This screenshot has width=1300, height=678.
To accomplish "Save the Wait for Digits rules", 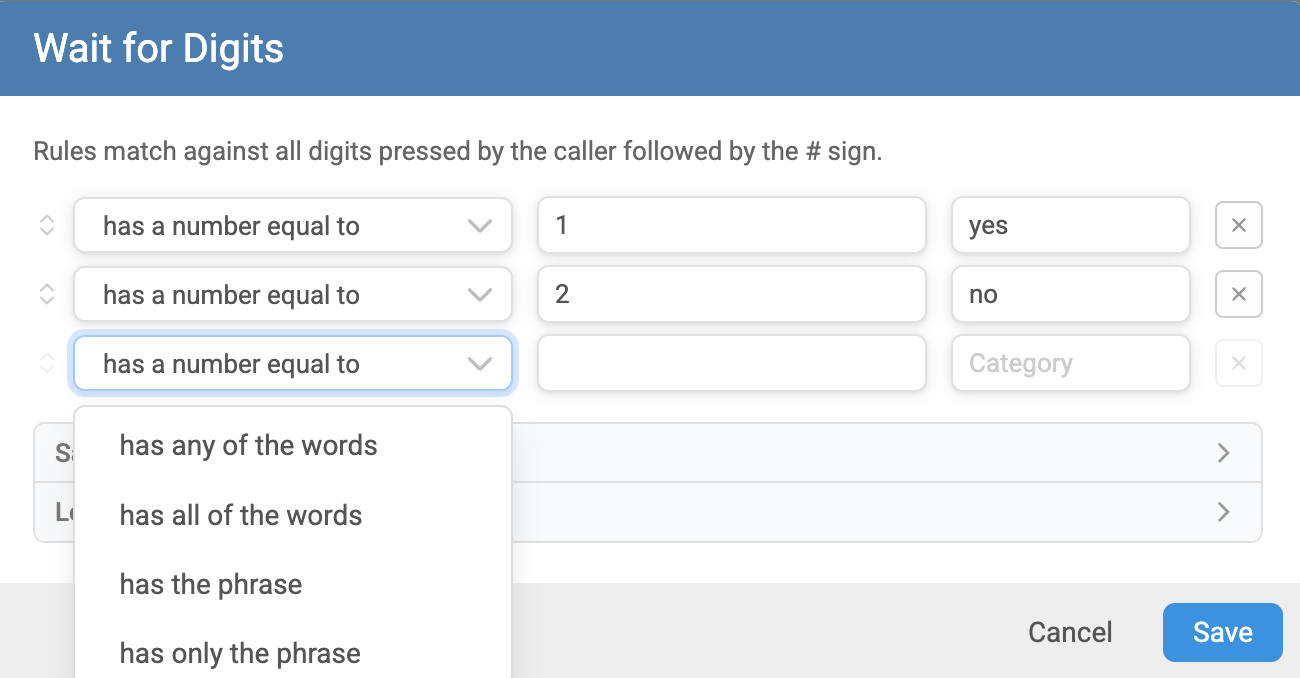I will tap(1222, 632).
